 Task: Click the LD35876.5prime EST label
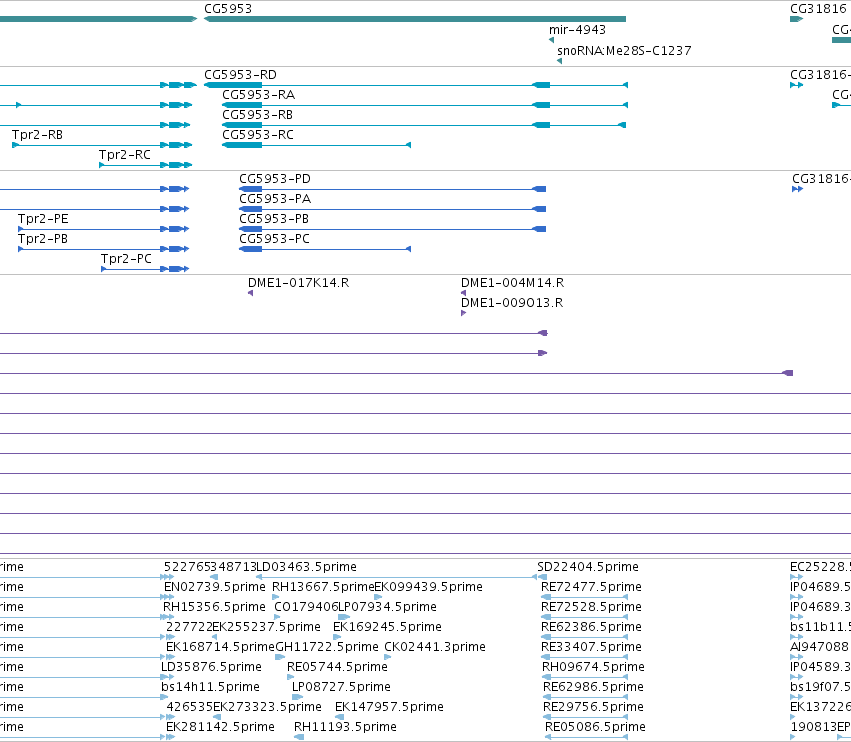click(x=211, y=667)
